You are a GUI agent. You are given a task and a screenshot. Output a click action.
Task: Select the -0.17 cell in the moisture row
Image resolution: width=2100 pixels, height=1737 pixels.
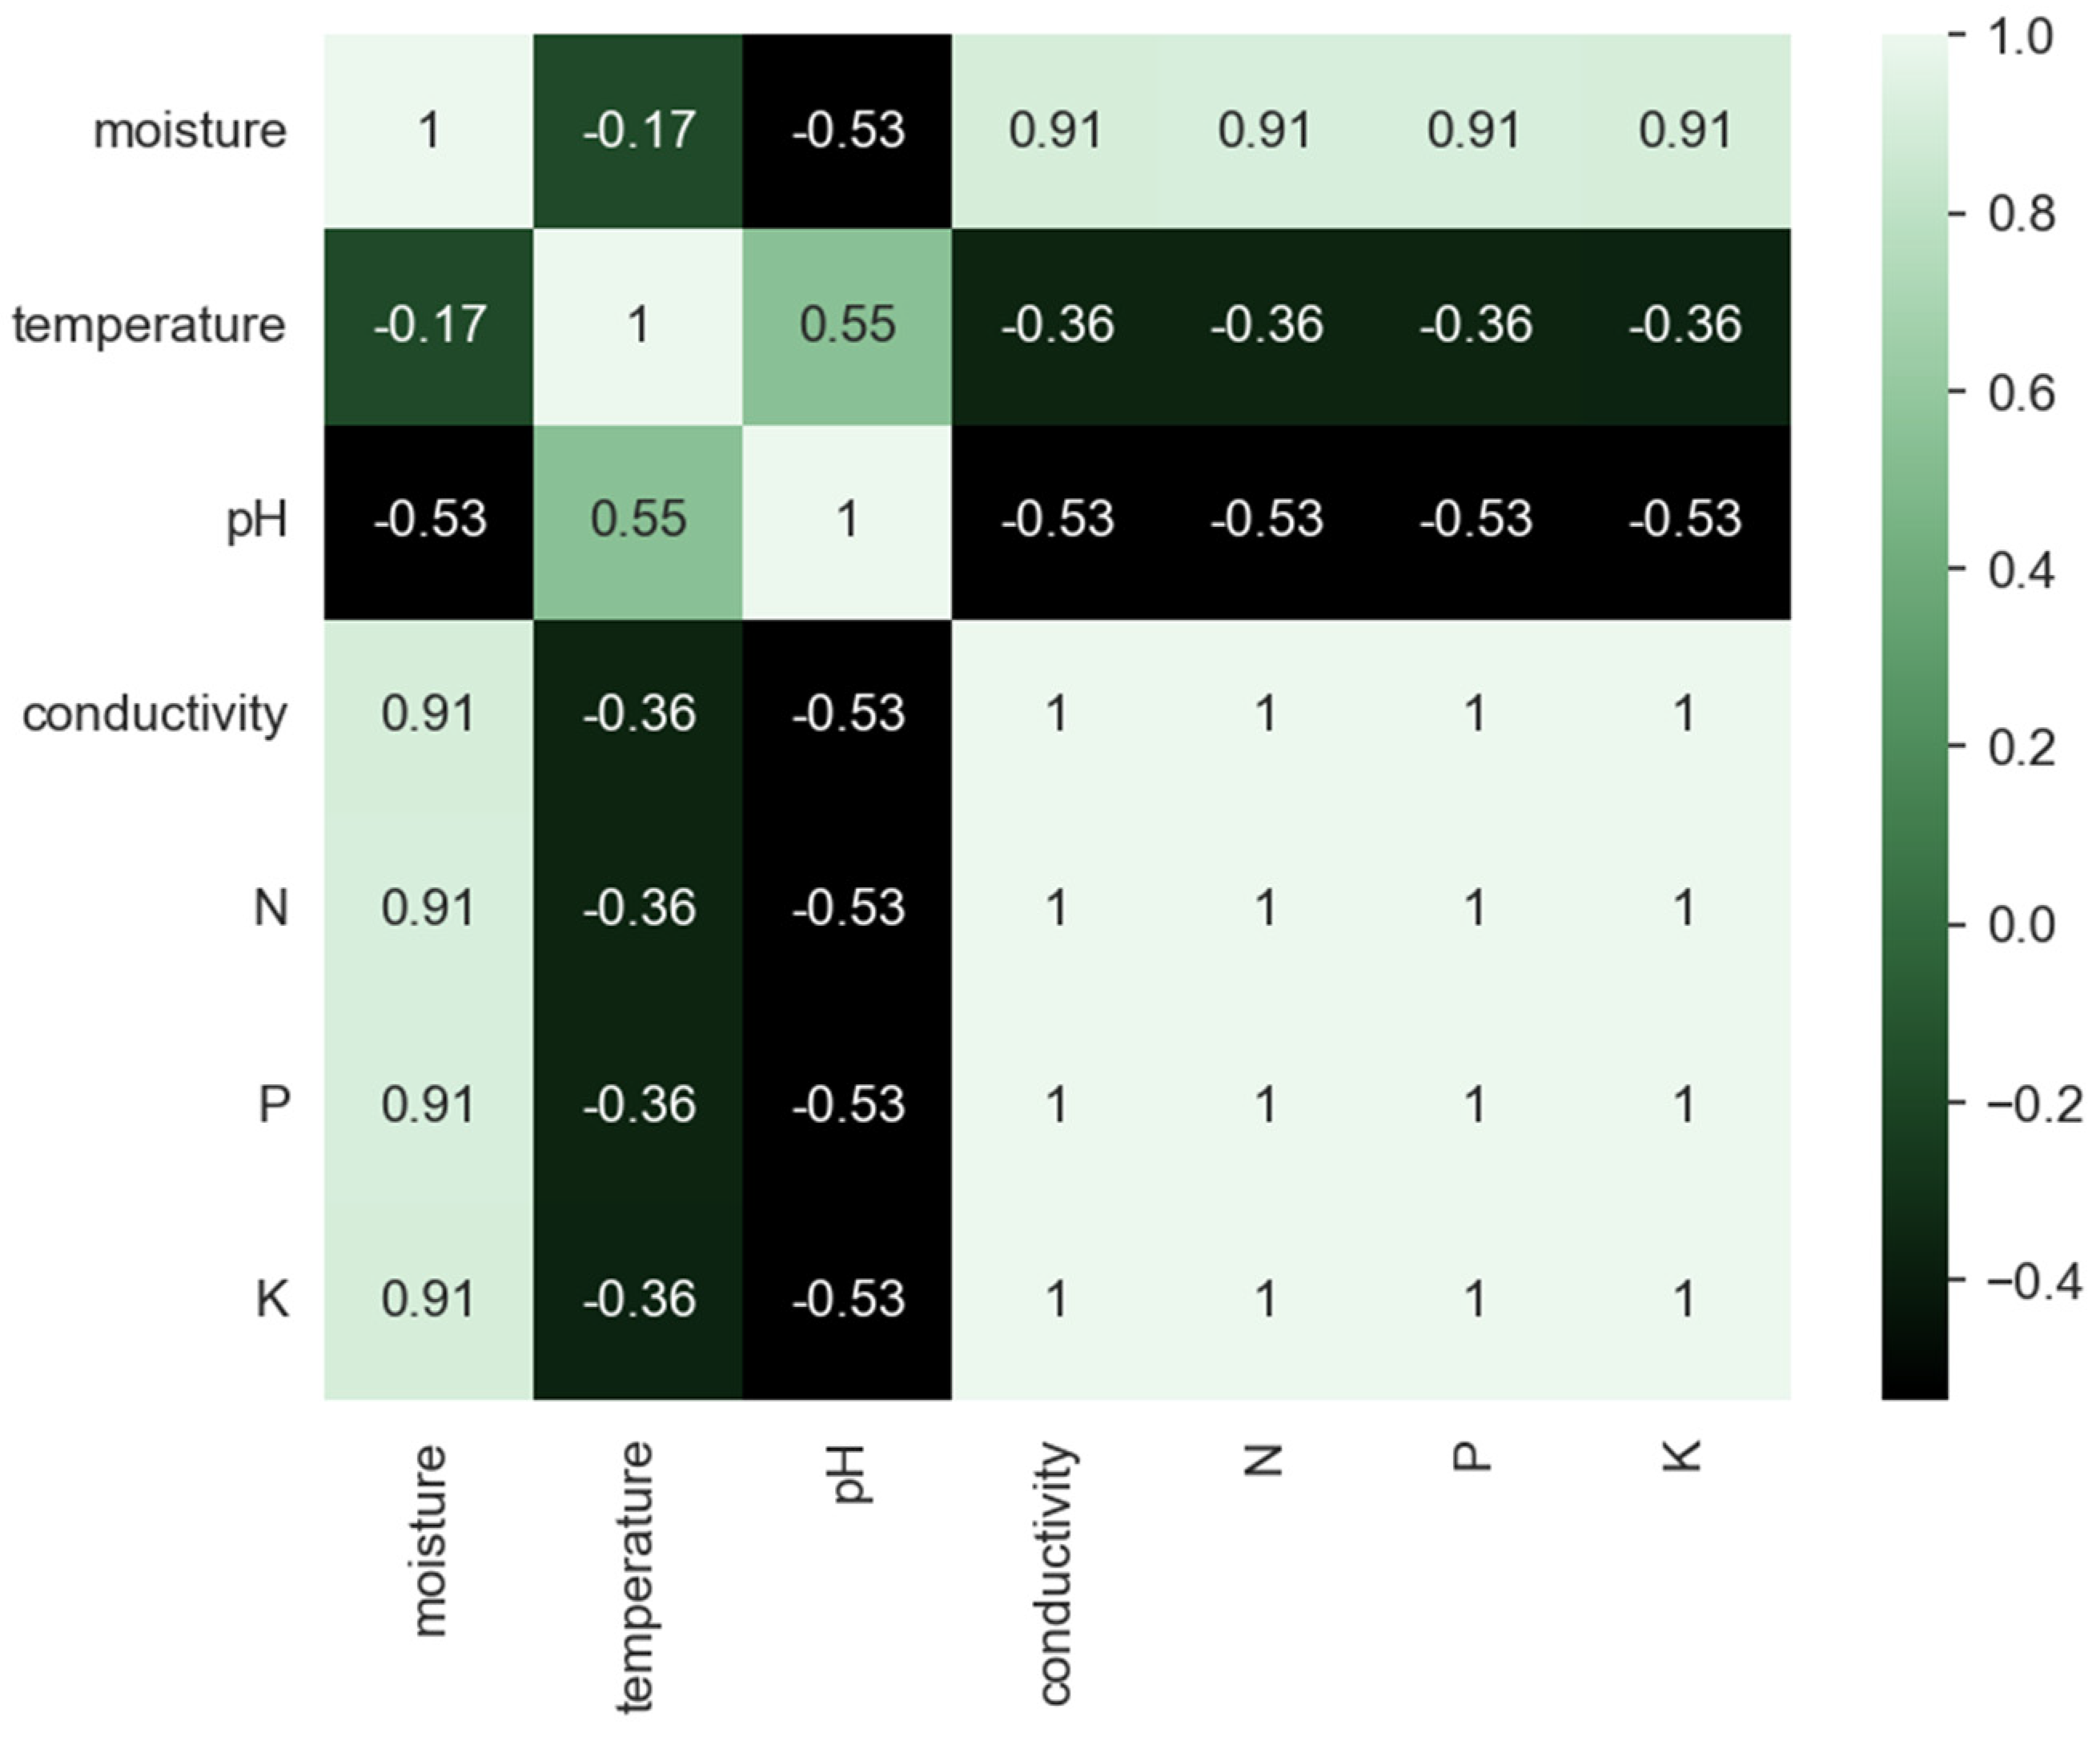tap(638, 131)
